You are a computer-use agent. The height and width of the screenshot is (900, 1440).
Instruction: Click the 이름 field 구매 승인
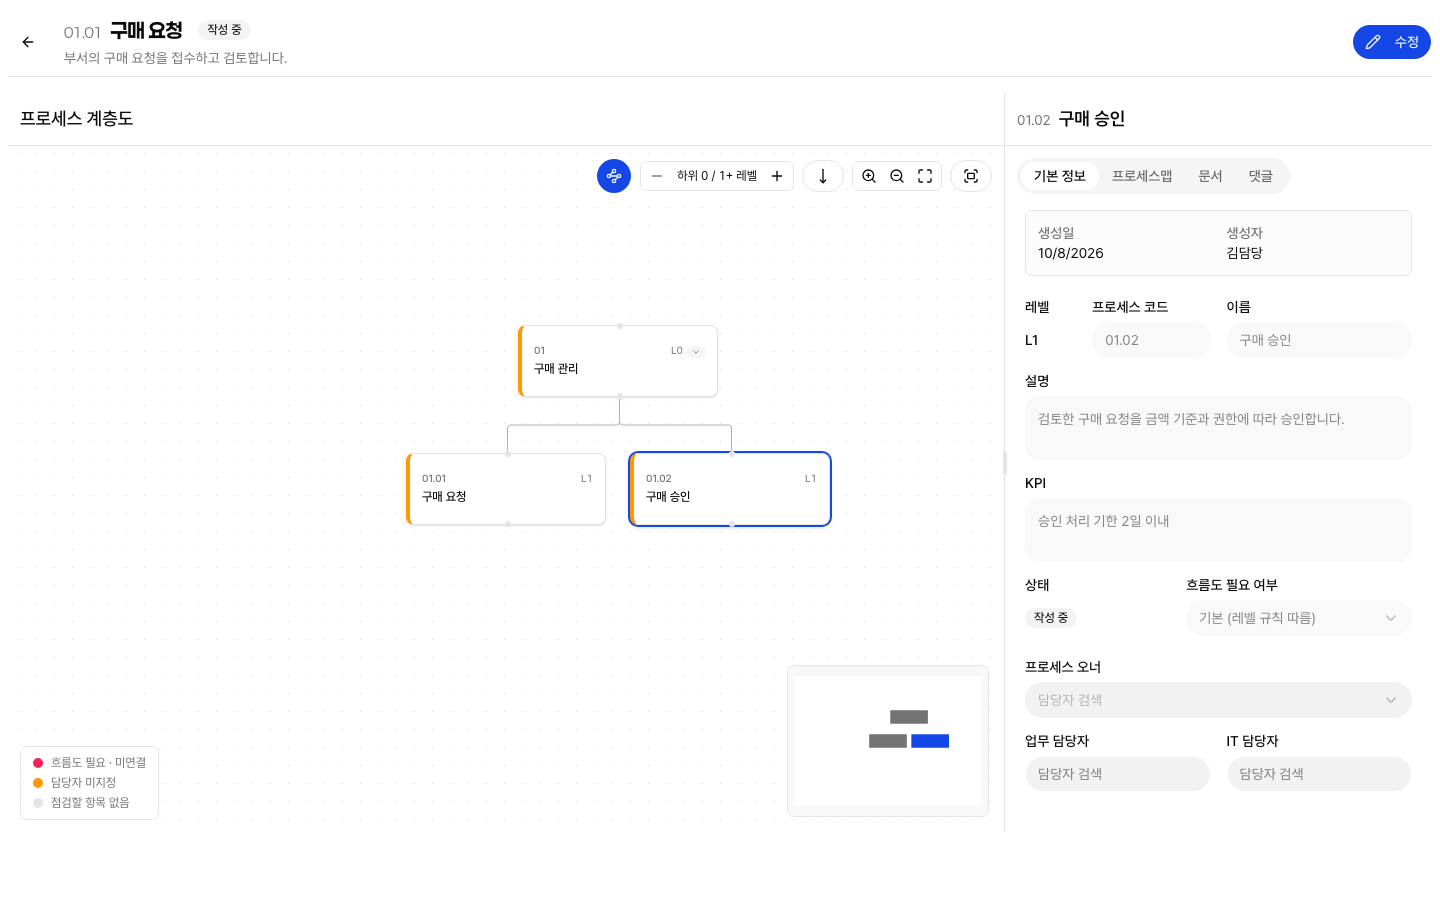coord(1319,340)
